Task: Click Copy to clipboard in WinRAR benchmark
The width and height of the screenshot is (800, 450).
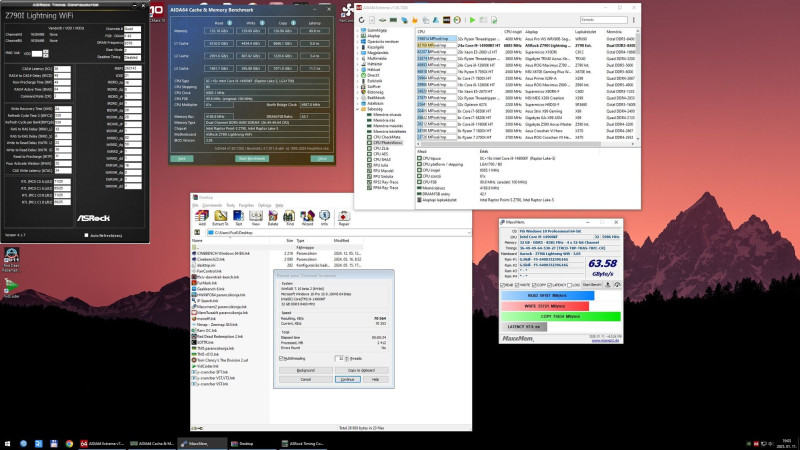Action: pyautogui.click(x=361, y=370)
